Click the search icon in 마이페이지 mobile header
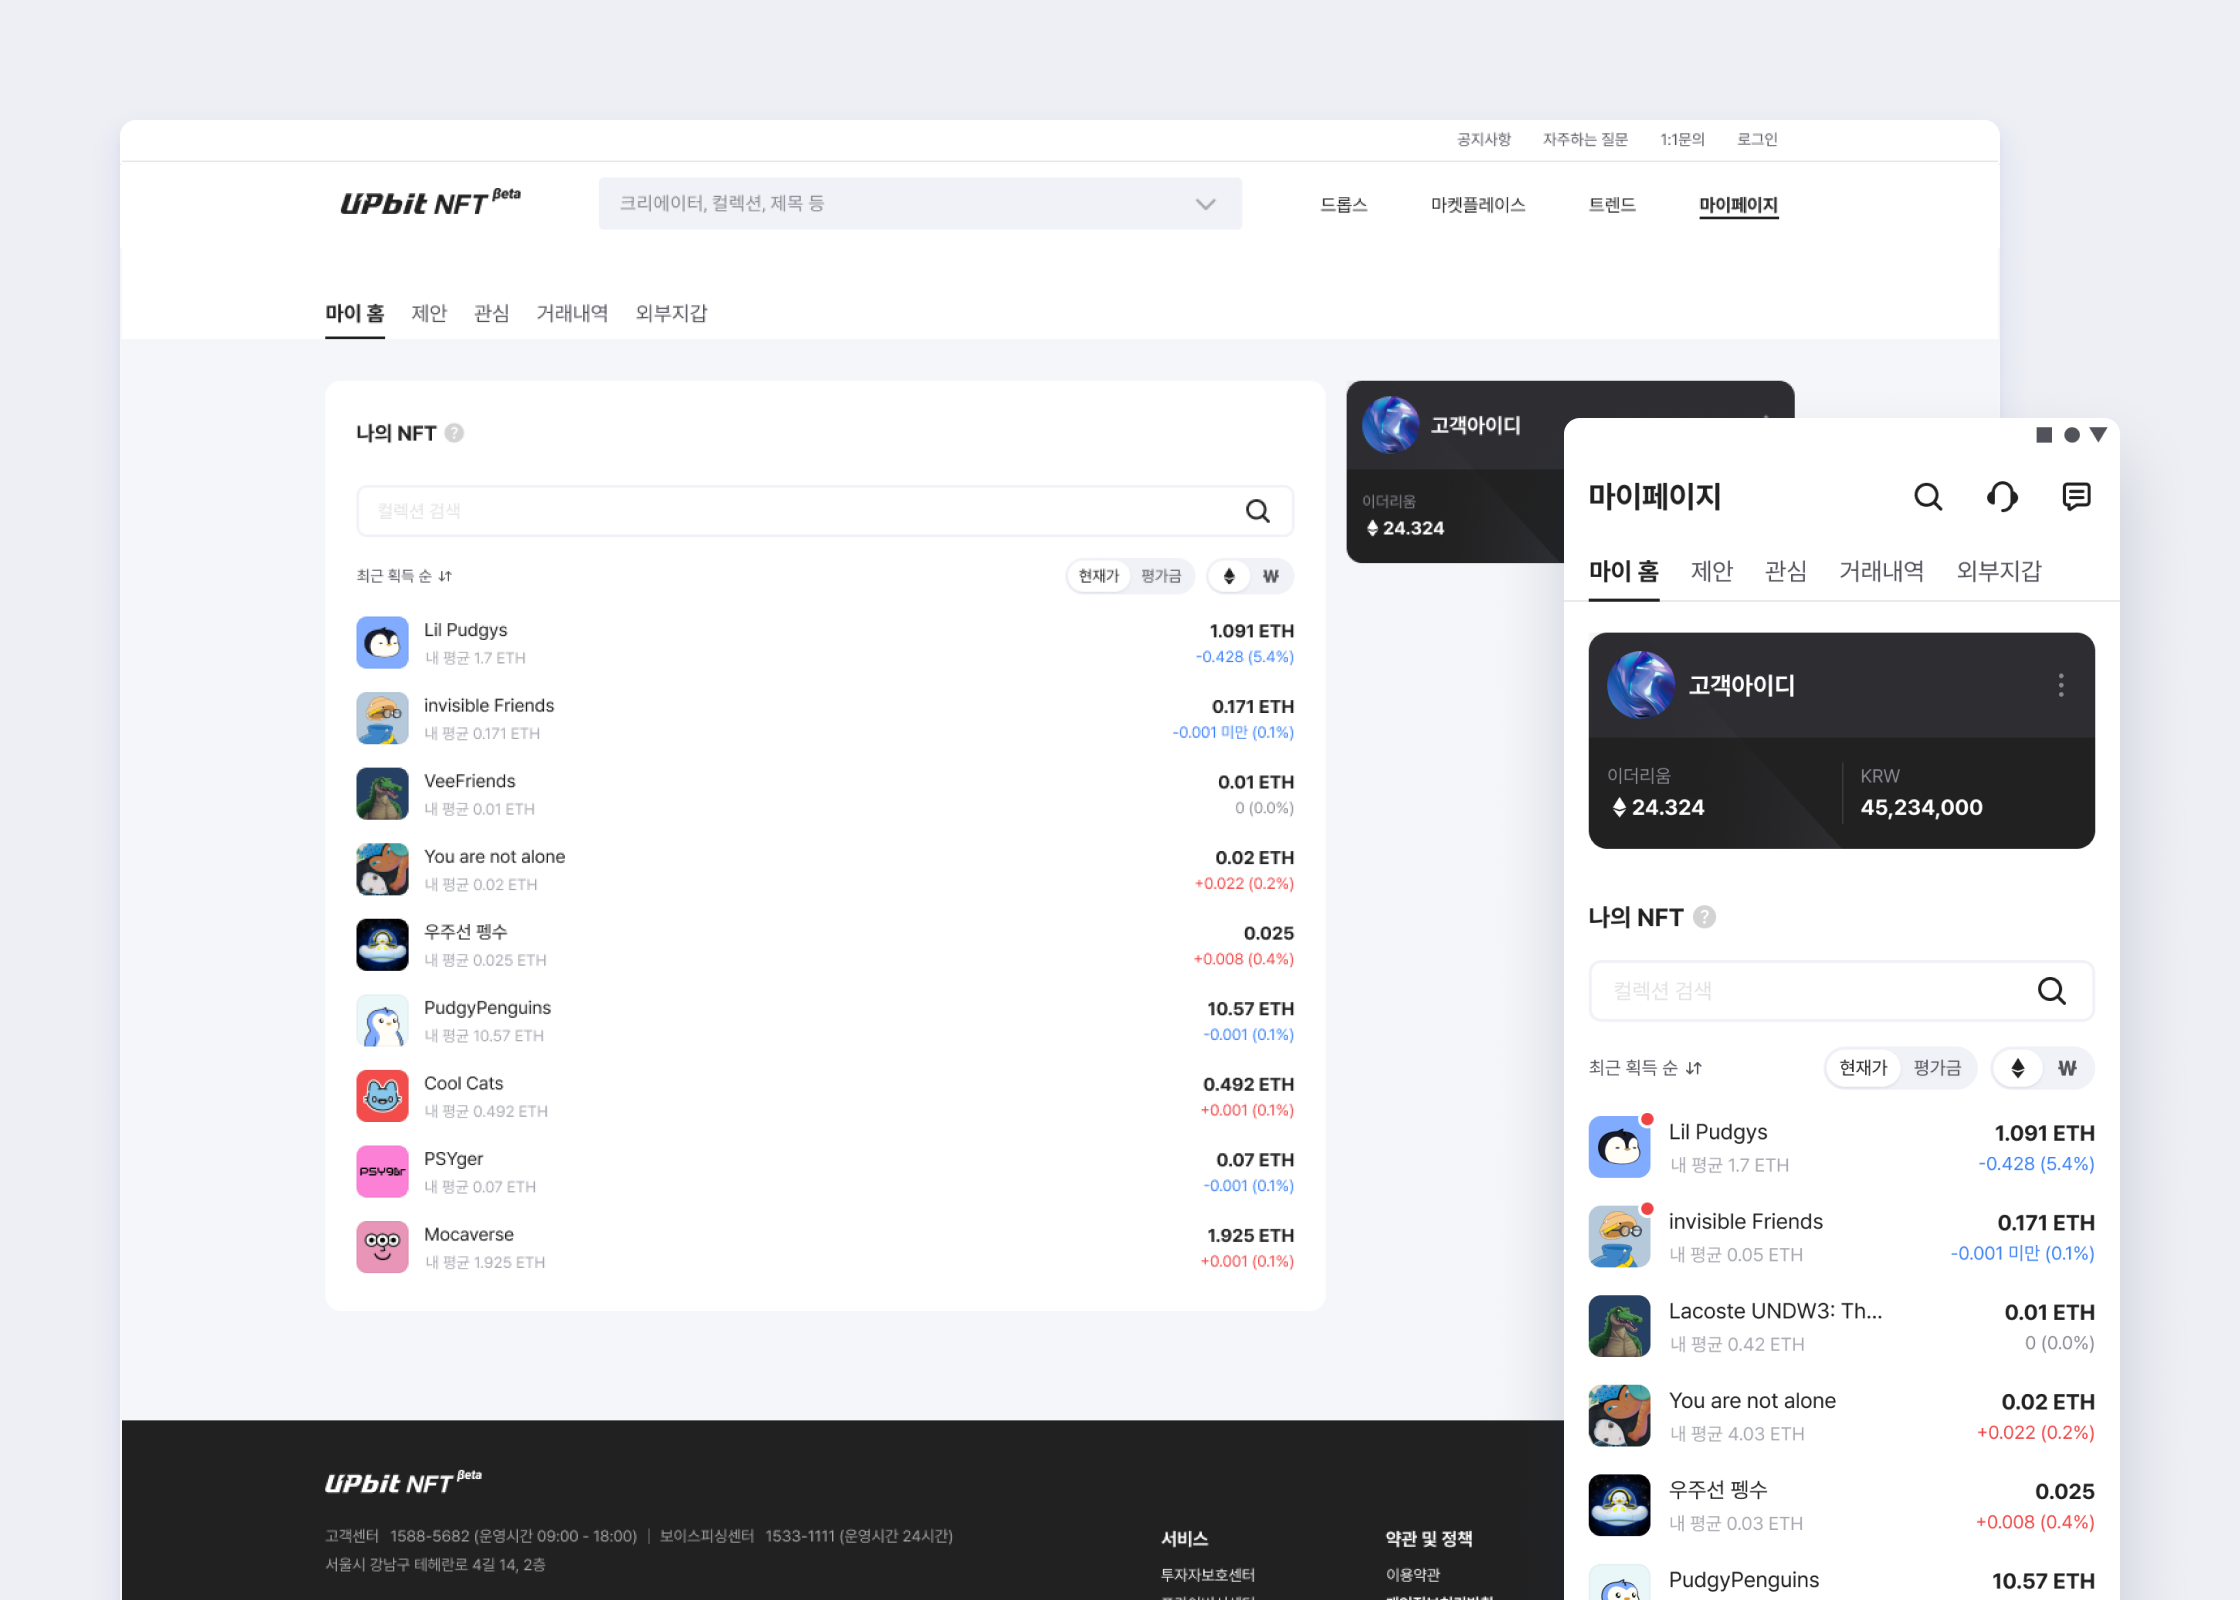This screenshot has width=2240, height=1600. 1928,497
